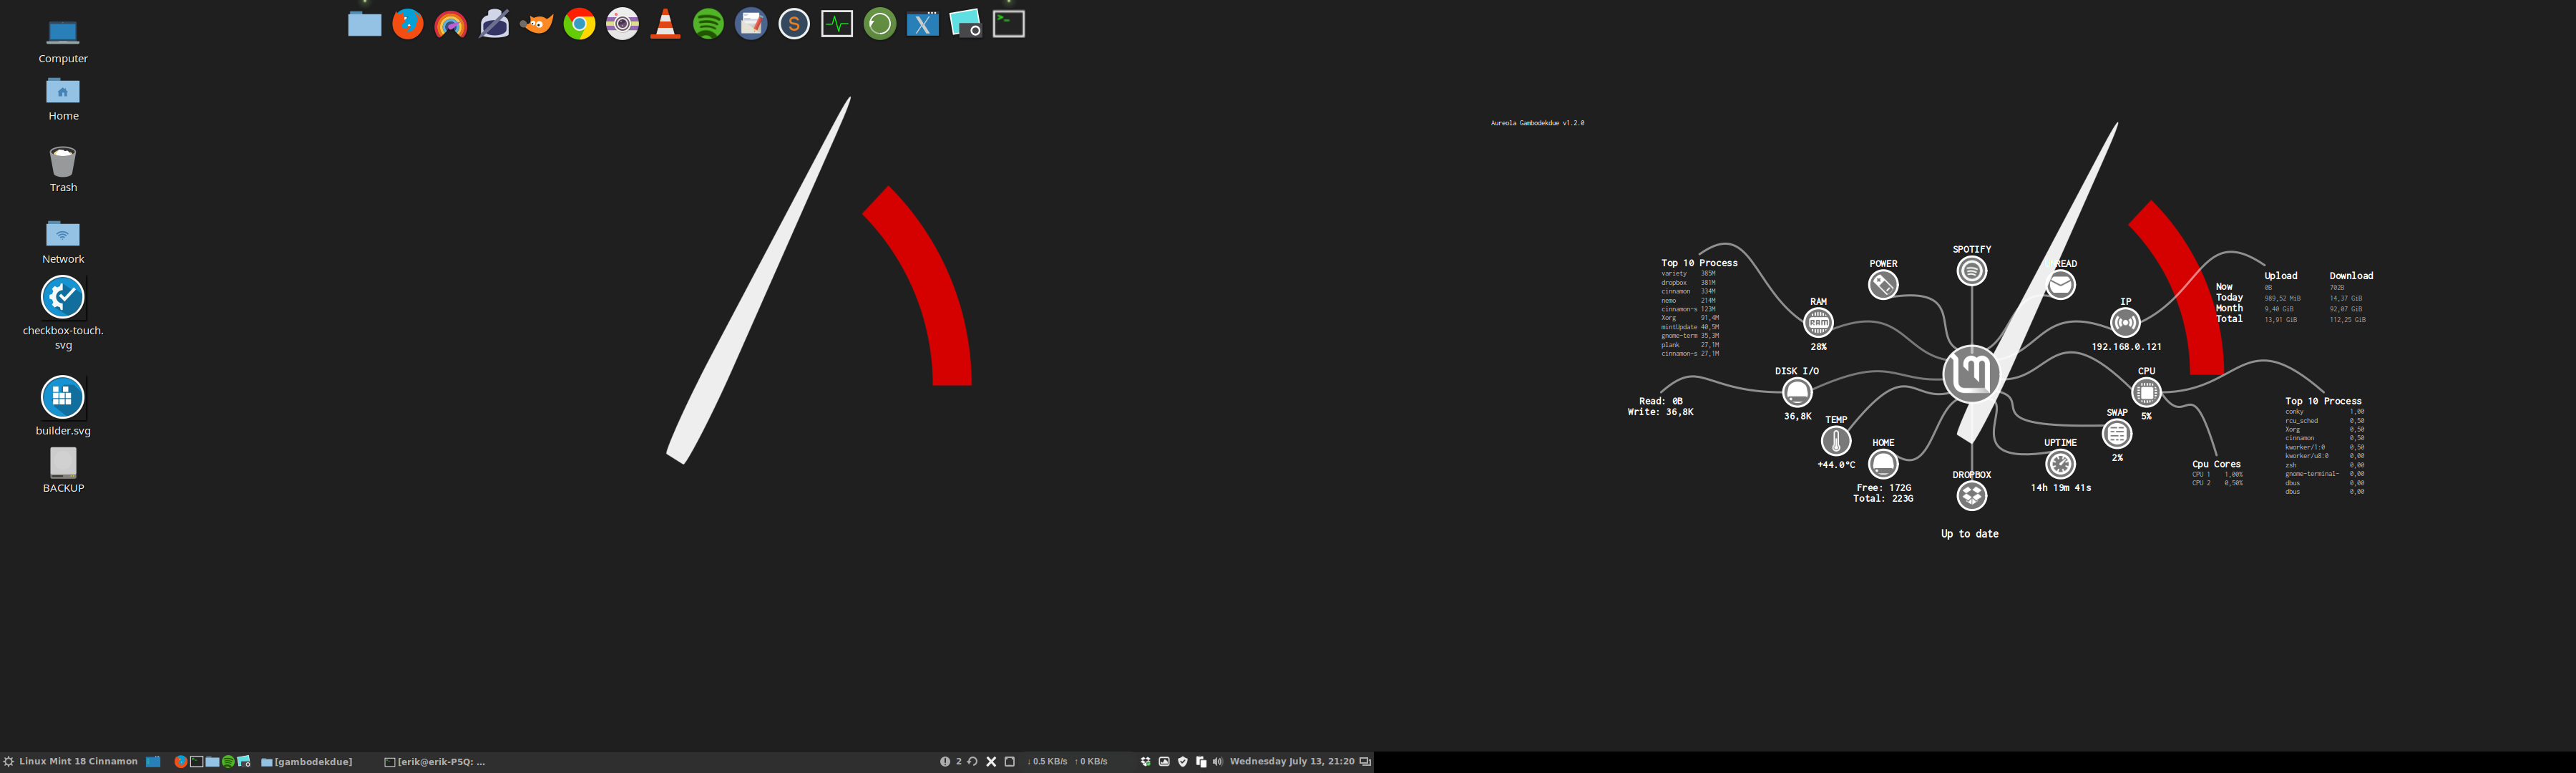Select the checkbox-touch.svg desktop file
Screen dimensions: 2576x773
(x=63, y=298)
